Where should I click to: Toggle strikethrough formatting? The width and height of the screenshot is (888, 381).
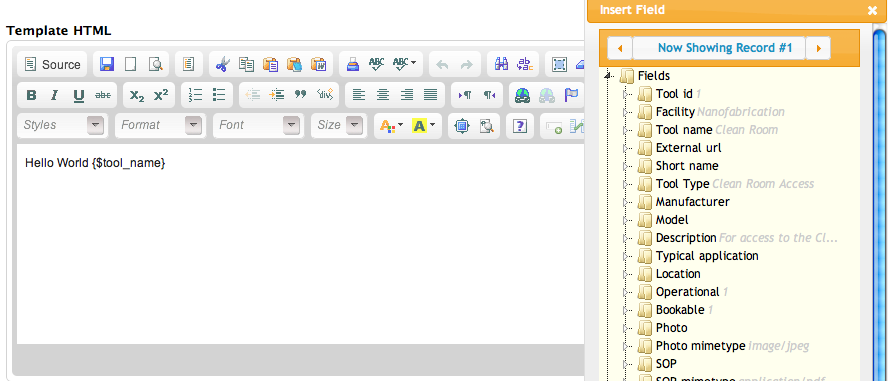coord(103,95)
